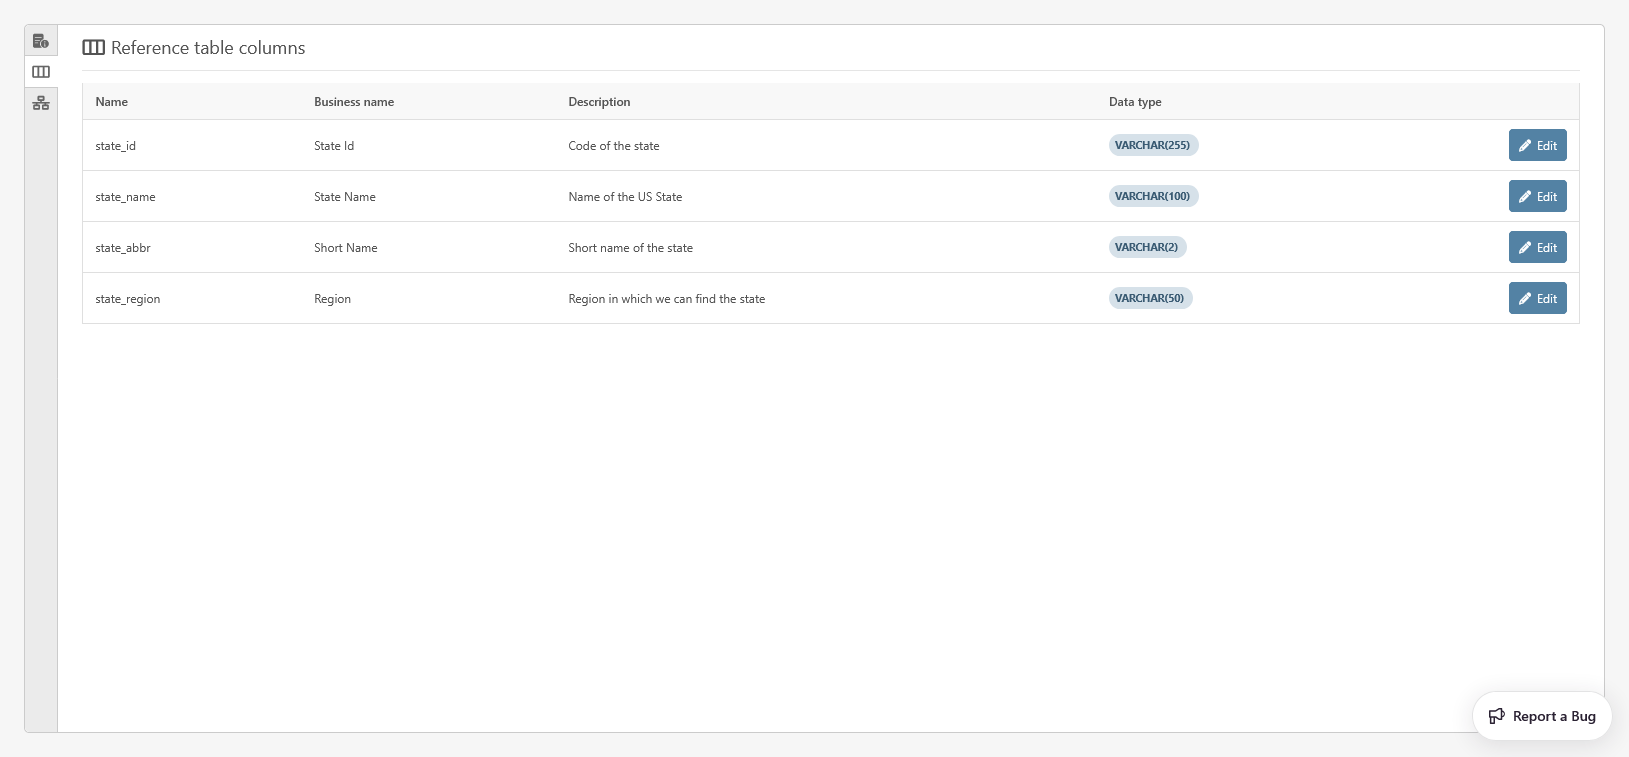Edit the state_id column
1629x757 pixels.
[x=1537, y=145]
